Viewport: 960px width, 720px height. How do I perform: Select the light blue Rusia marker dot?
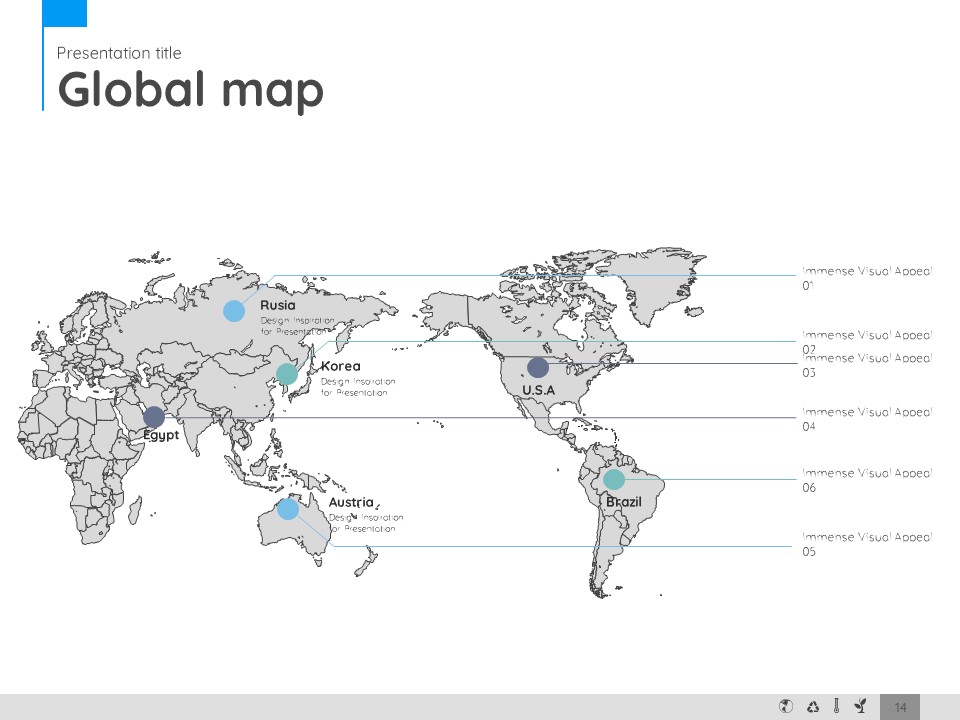tap(234, 310)
